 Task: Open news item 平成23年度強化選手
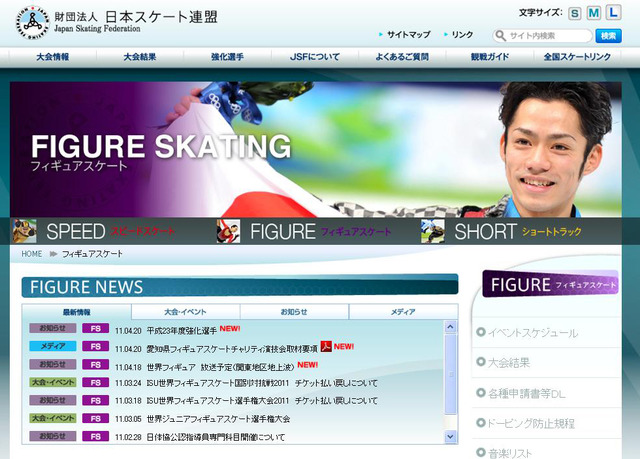(182, 330)
